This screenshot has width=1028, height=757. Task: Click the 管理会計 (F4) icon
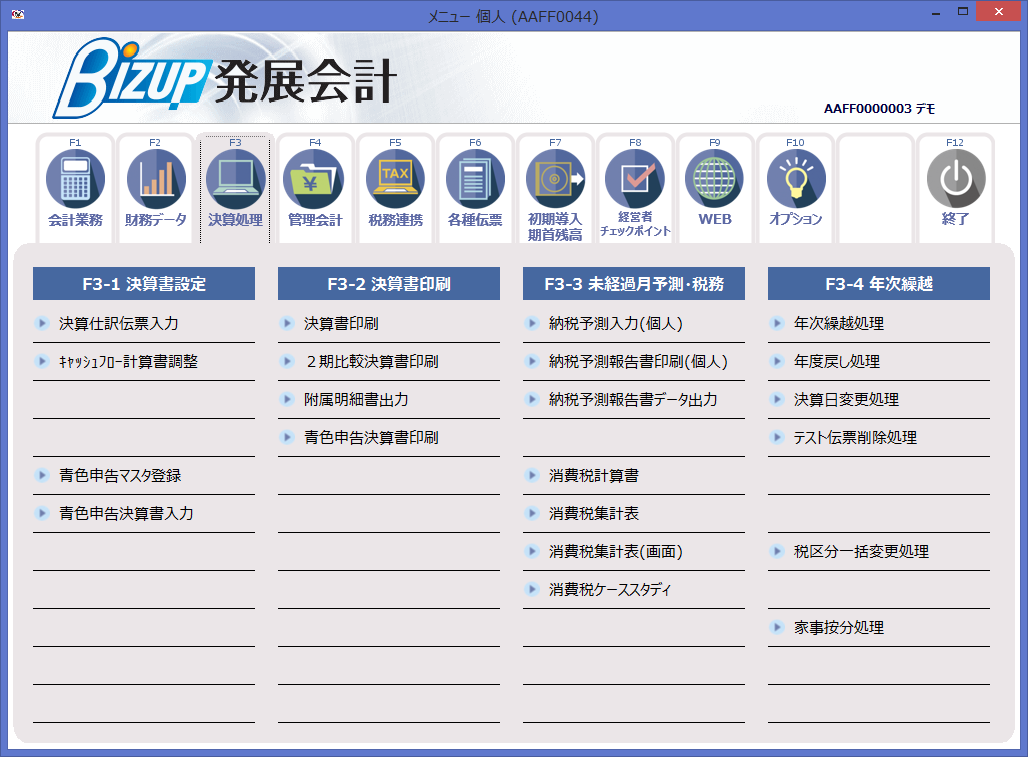coord(316,185)
